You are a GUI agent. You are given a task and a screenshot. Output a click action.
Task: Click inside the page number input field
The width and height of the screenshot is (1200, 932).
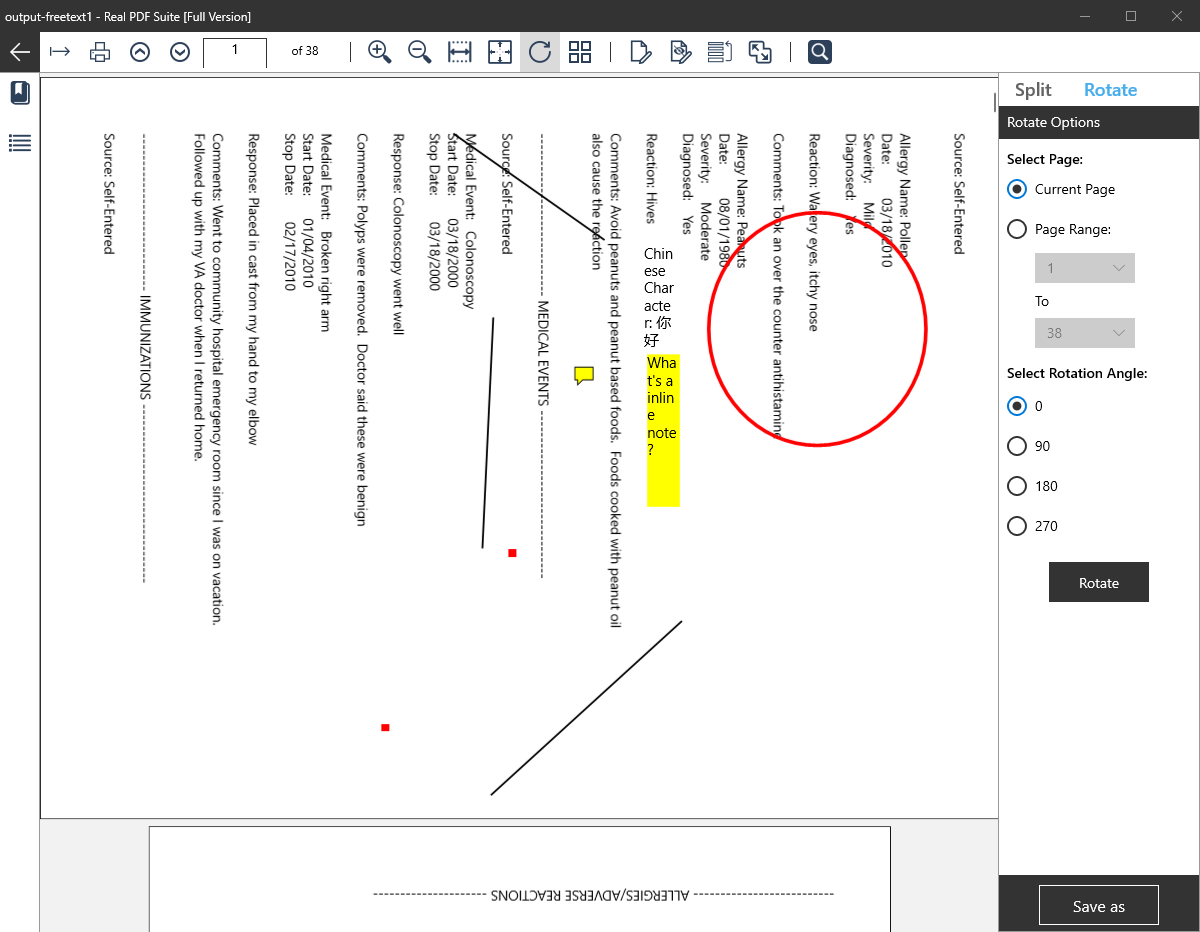tap(234, 51)
